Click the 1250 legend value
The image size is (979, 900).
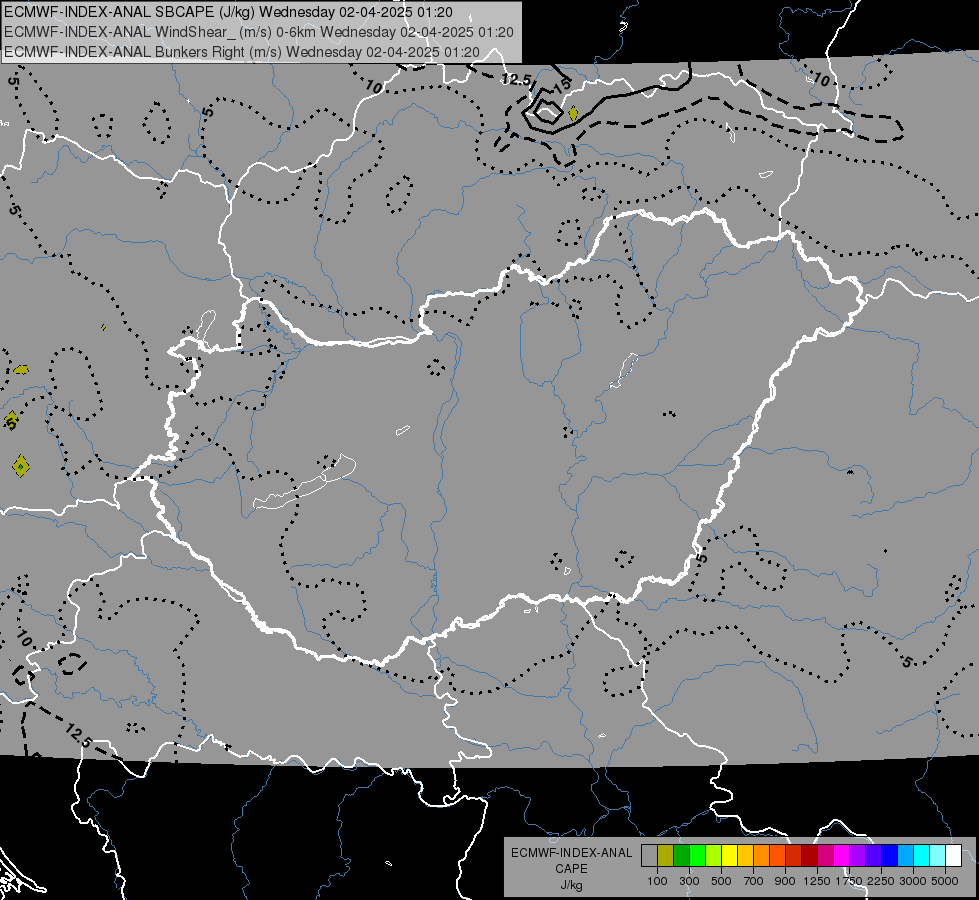817,881
